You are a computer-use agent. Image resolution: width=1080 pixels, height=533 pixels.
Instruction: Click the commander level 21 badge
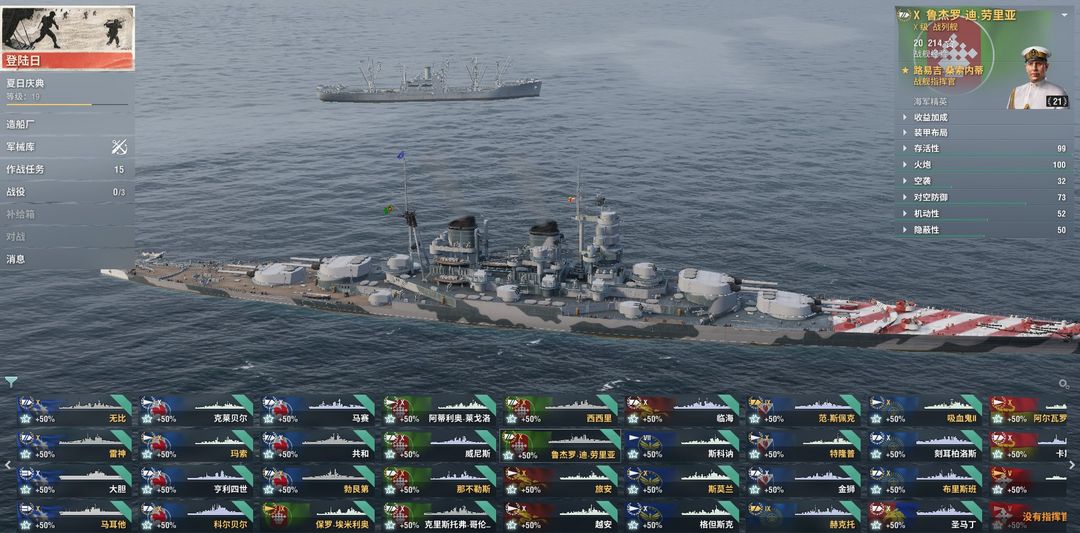(x=1056, y=102)
